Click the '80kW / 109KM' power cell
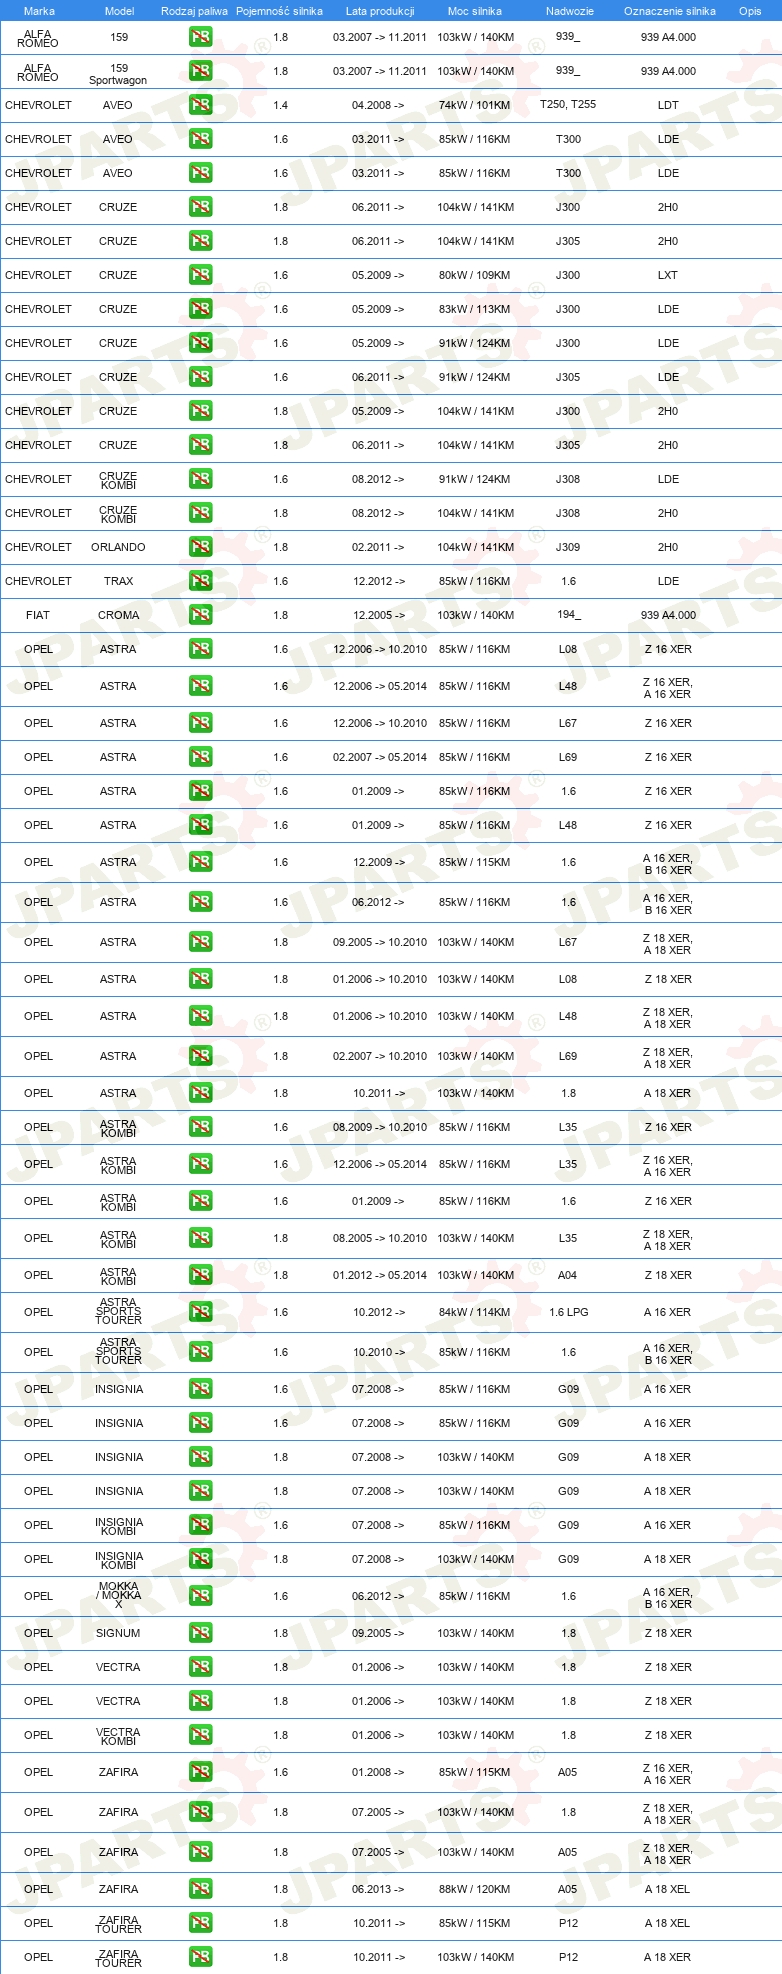This screenshot has height=1974, width=782. click(475, 275)
